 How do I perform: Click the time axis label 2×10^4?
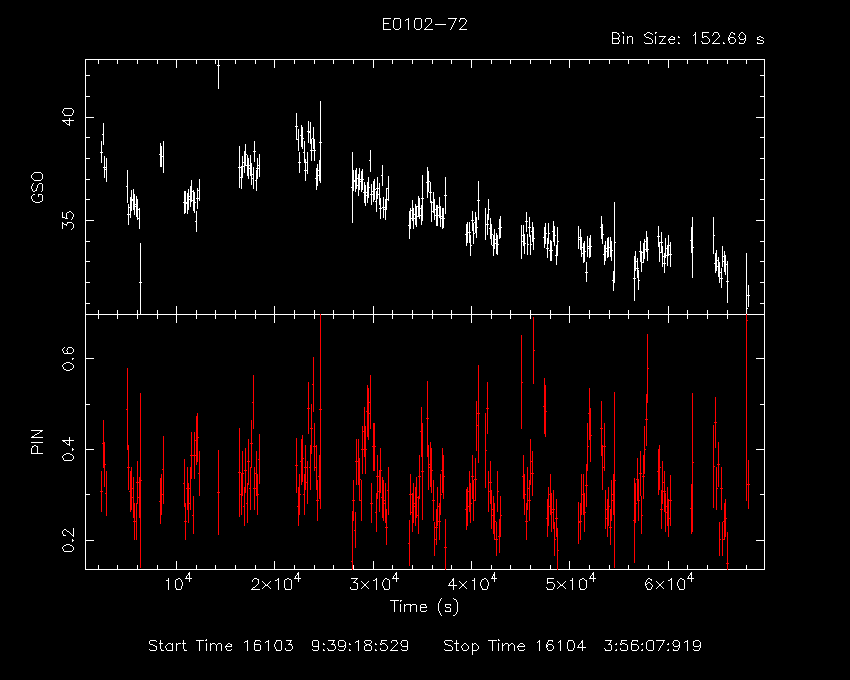point(274,583)
